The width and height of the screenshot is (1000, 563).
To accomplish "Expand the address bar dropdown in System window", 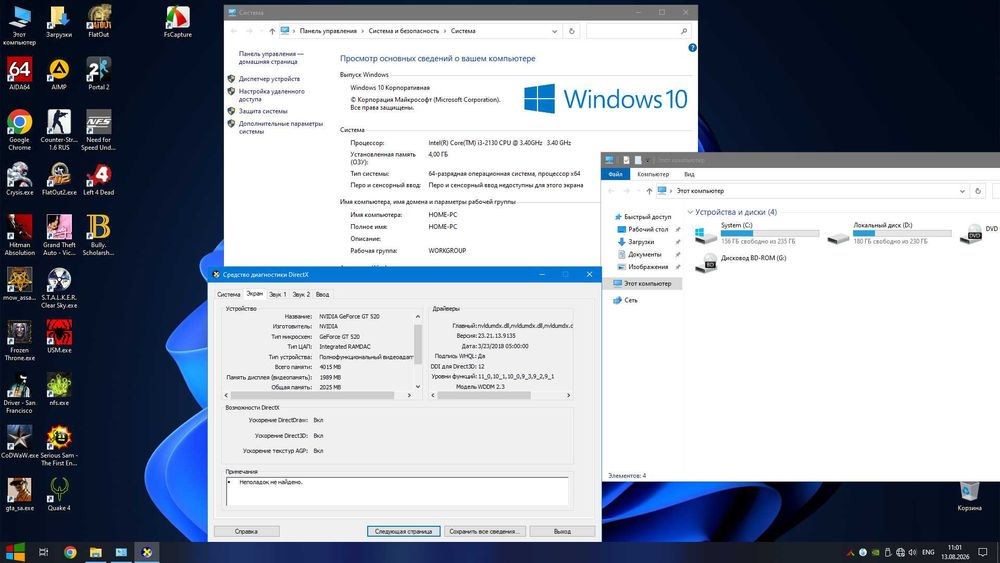I will [x=554, y=31].
